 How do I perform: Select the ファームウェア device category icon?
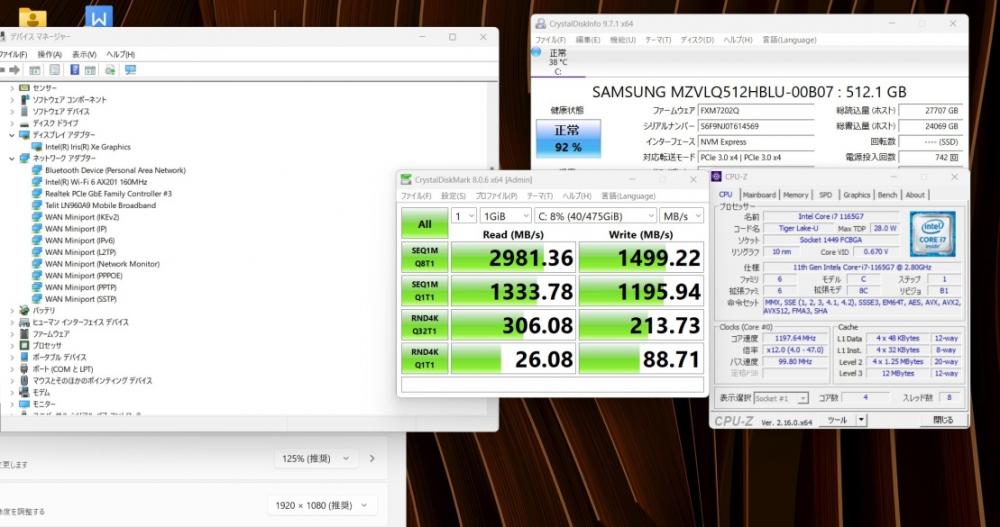(x=24, y=334)
